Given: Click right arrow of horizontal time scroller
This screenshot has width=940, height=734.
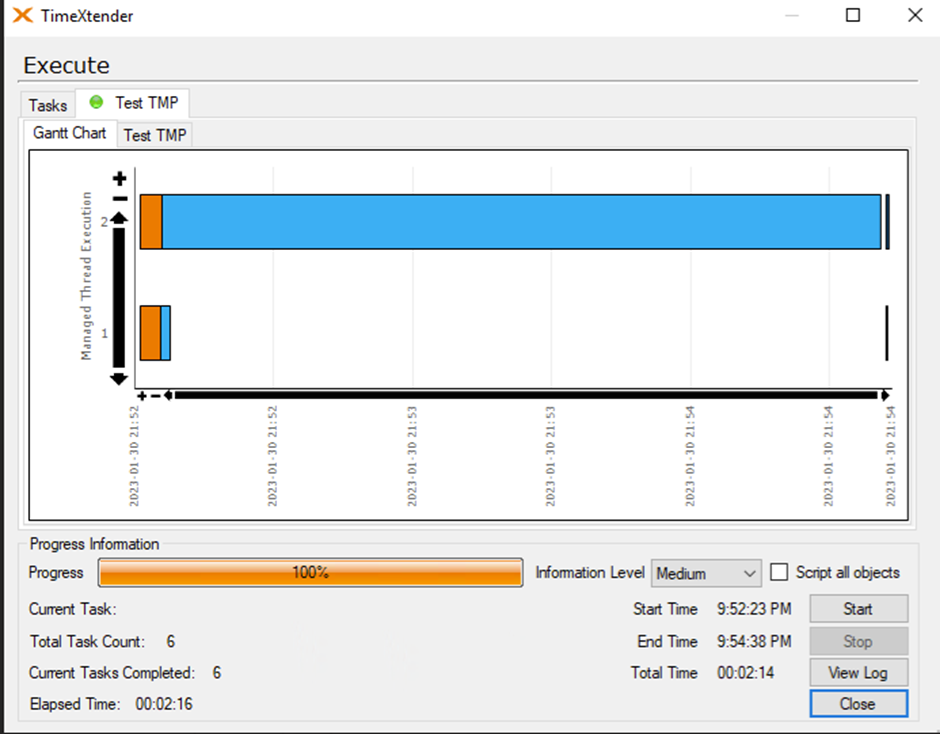Looking at the screenshot, I should pyautogui.click(x=885, y=395).
